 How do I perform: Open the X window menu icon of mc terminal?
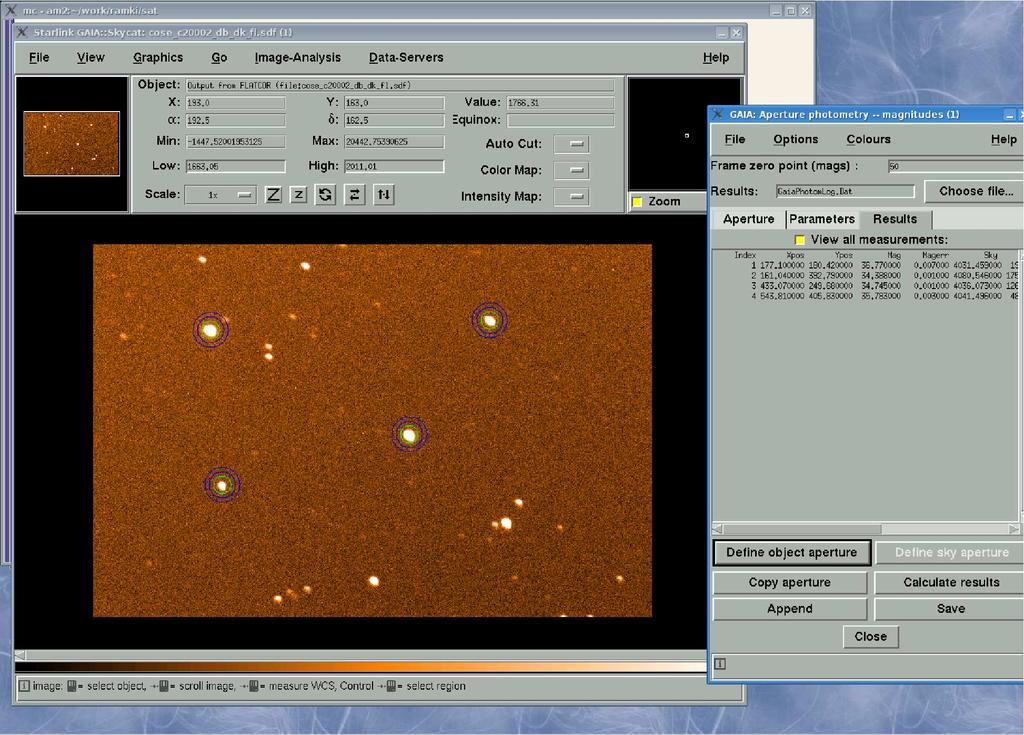(10, 10)
